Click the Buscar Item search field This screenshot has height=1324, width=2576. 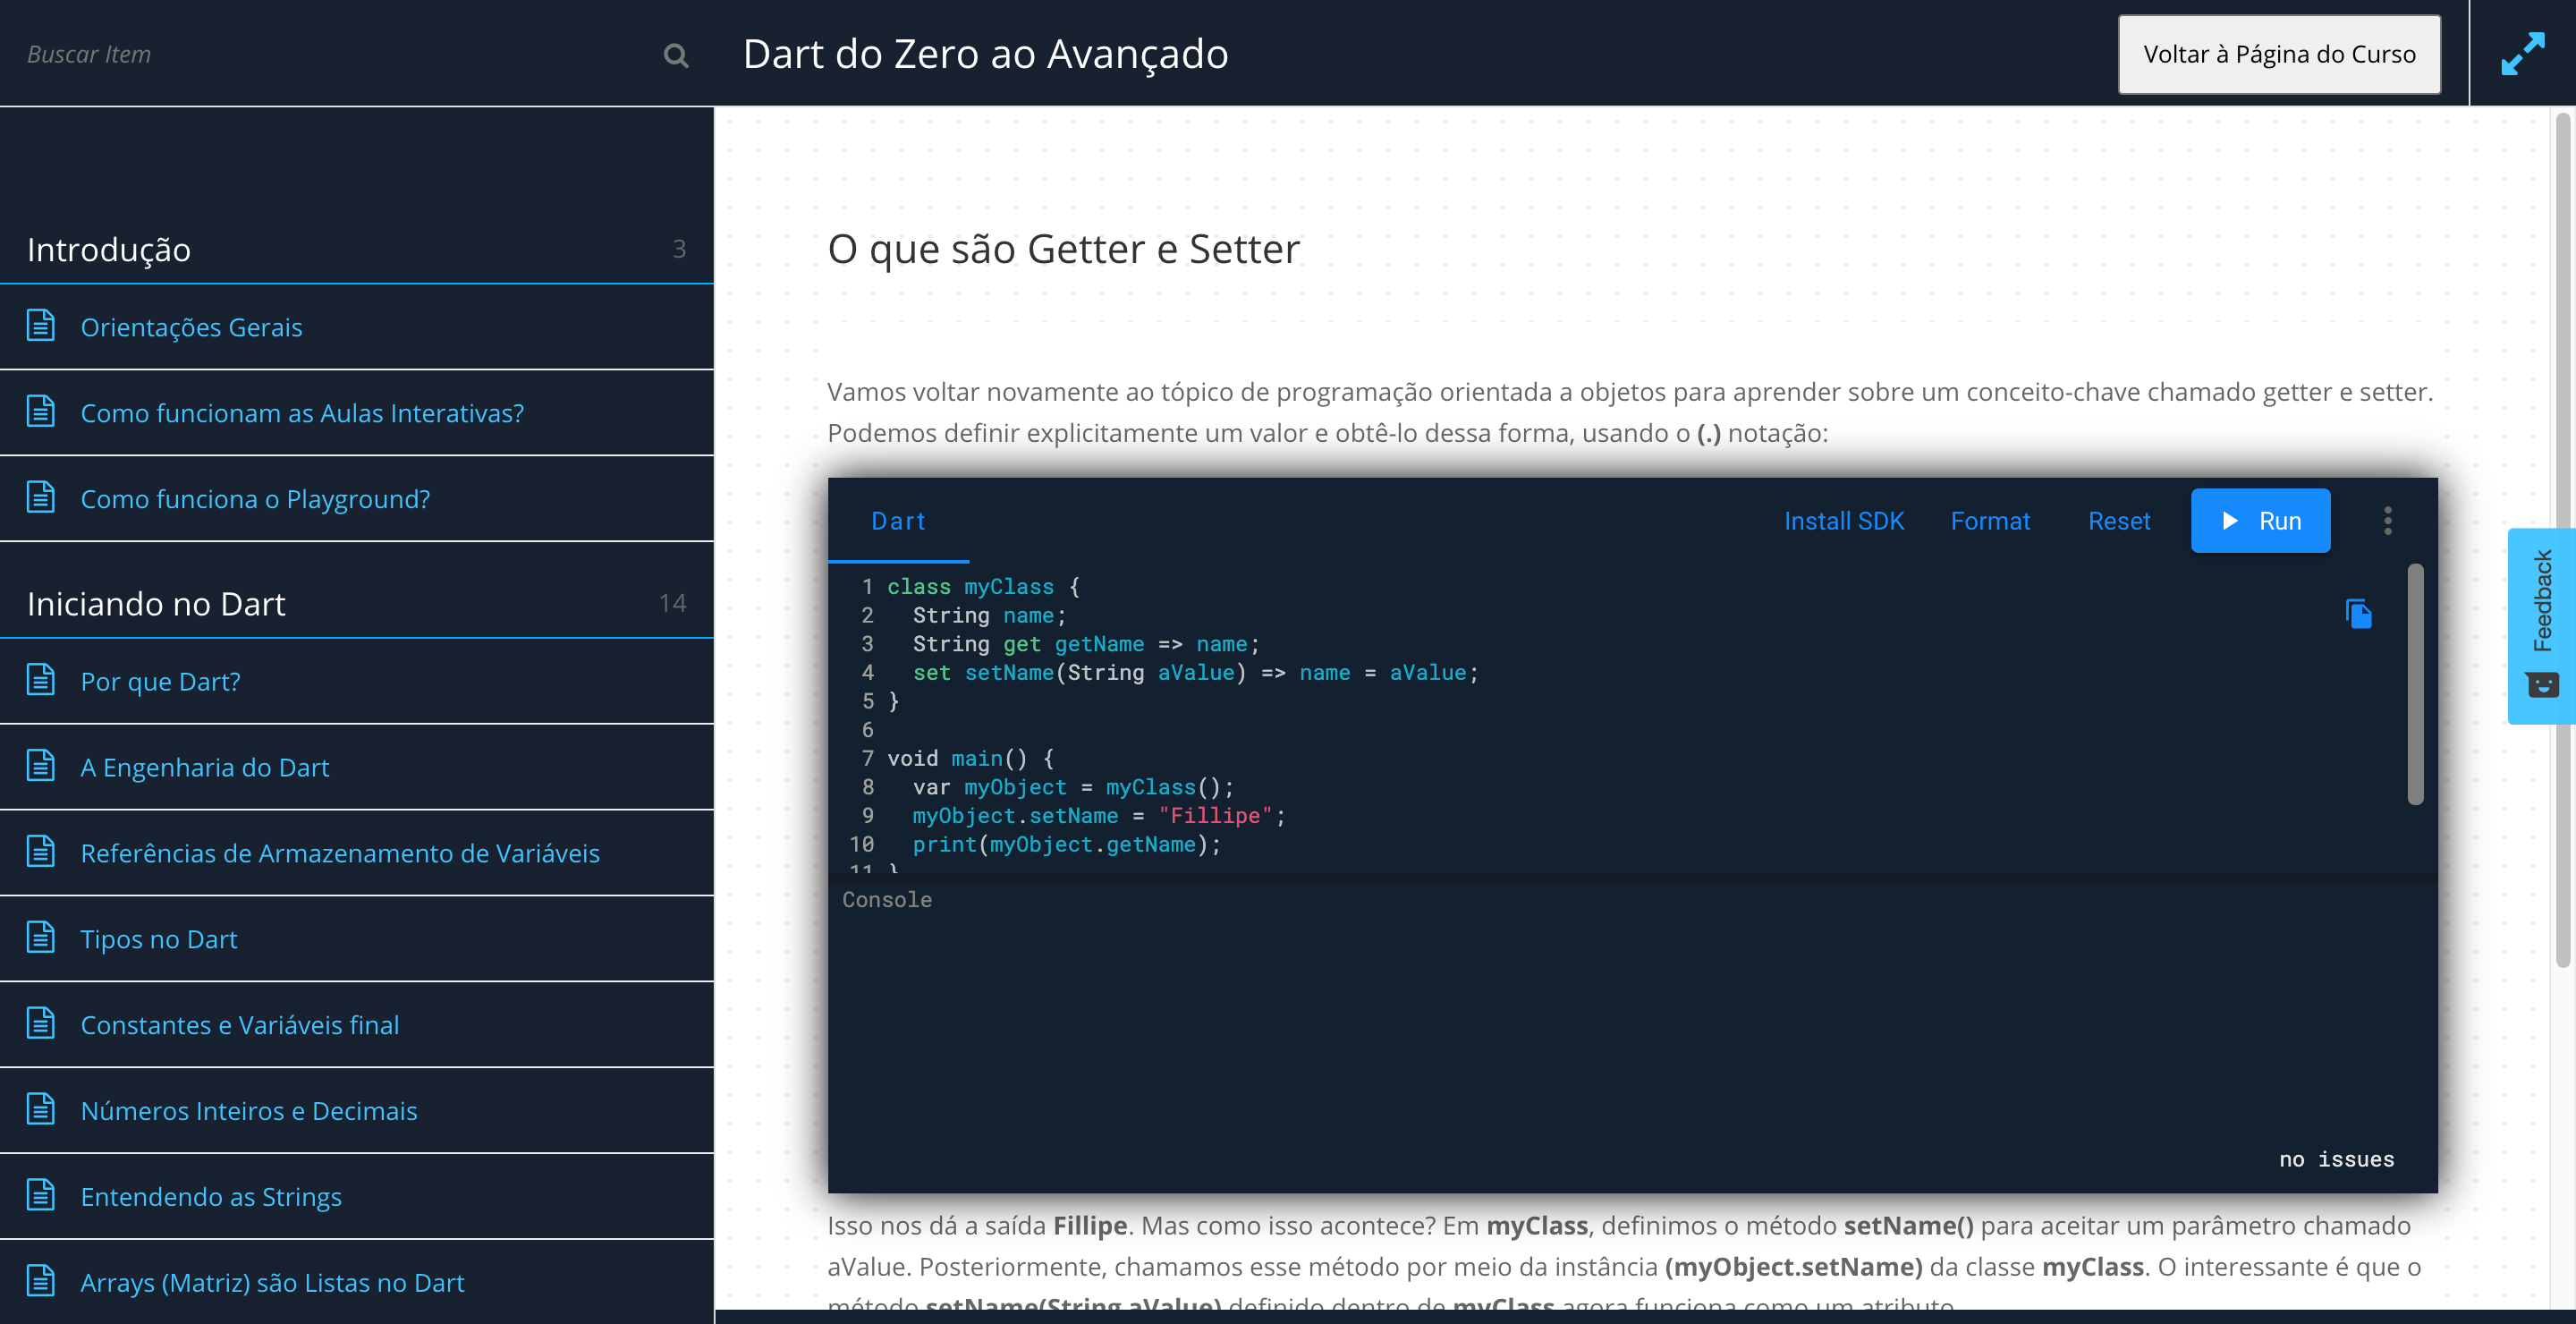tap(330, 54)
